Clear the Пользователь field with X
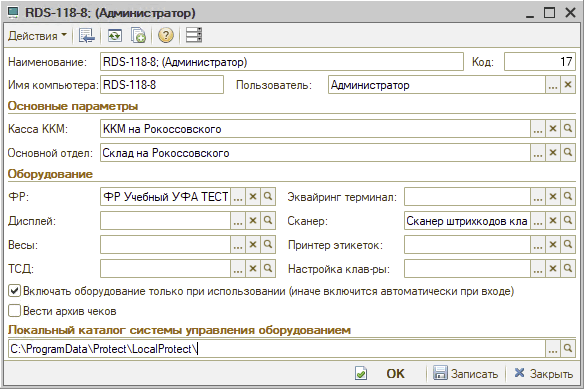The height and width of the screenshot is (389, 584). (568, 85)
